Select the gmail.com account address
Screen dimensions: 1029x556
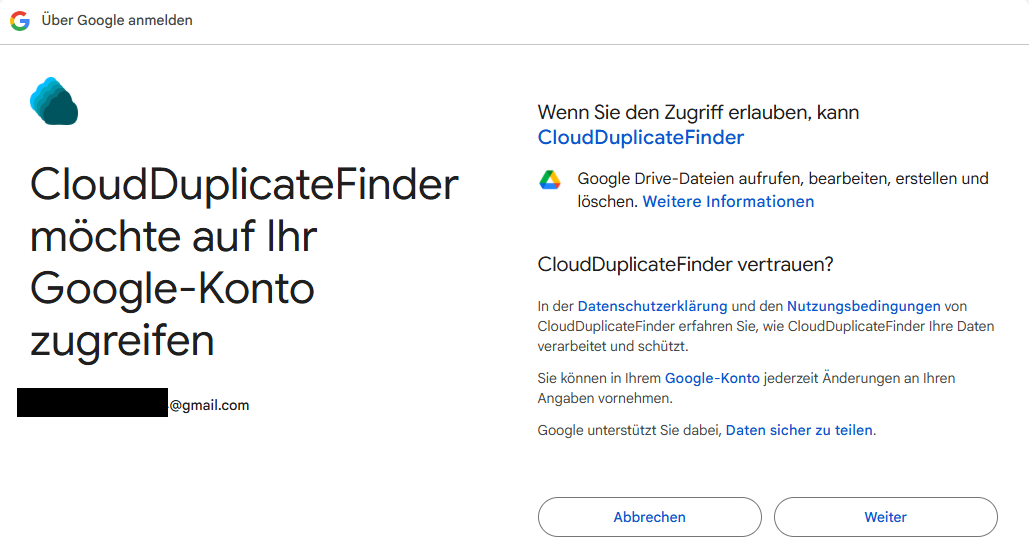click(208, 405)
